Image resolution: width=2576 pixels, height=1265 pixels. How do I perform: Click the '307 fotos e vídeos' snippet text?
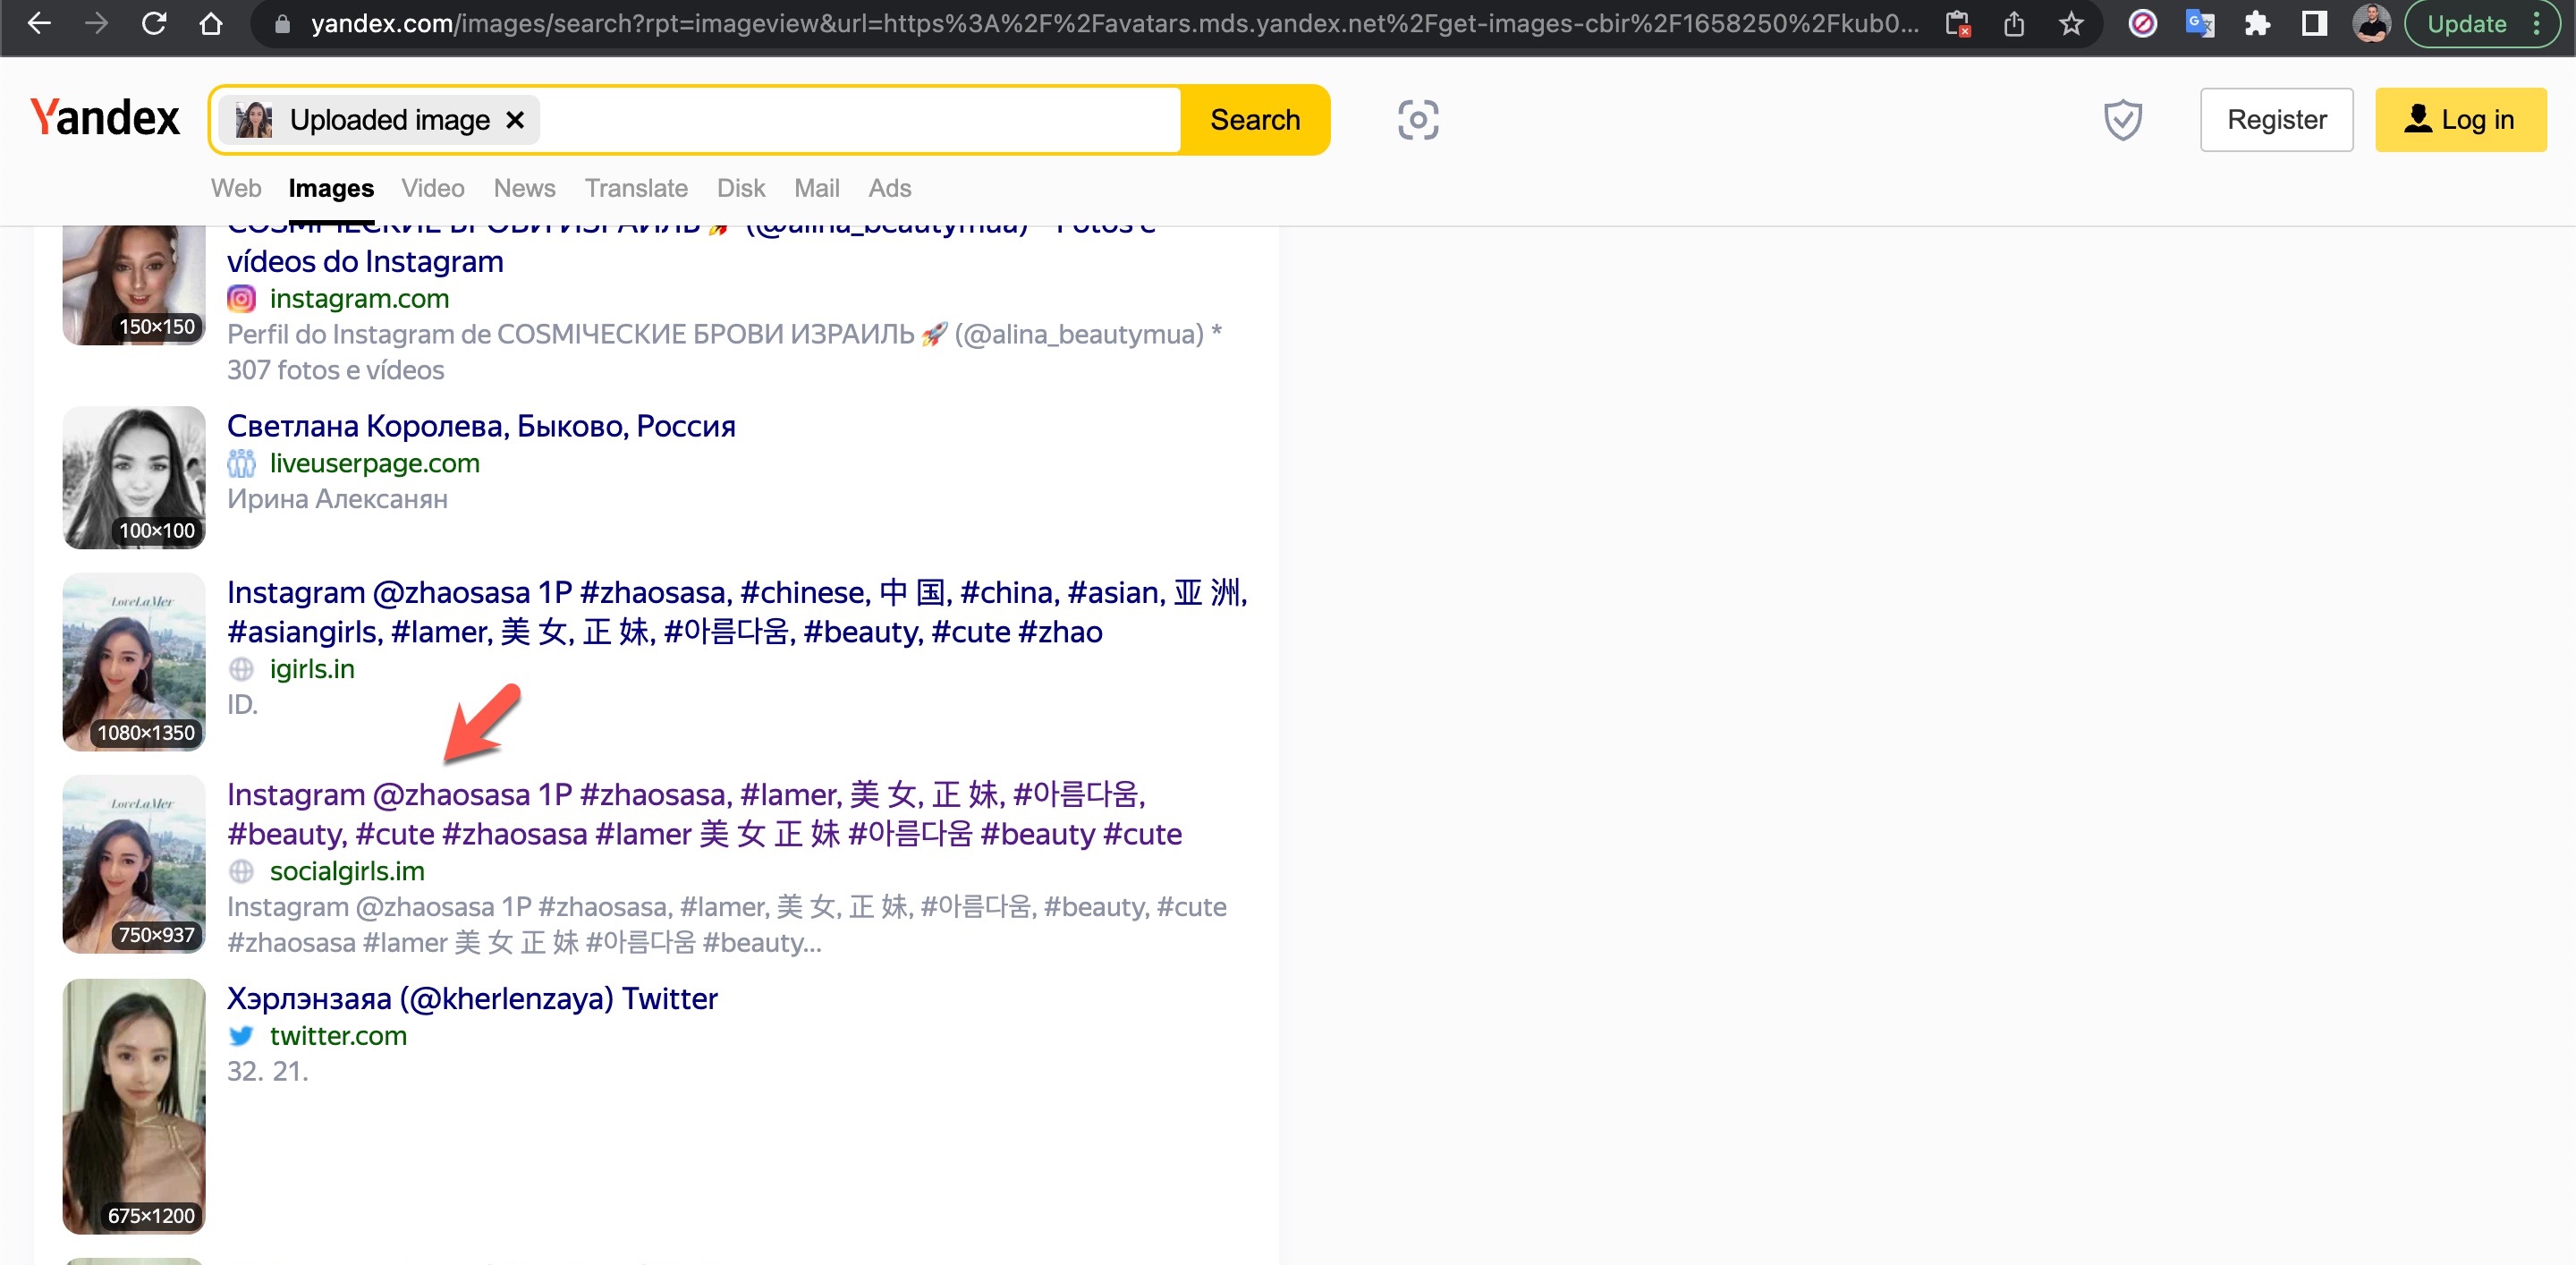336,370
